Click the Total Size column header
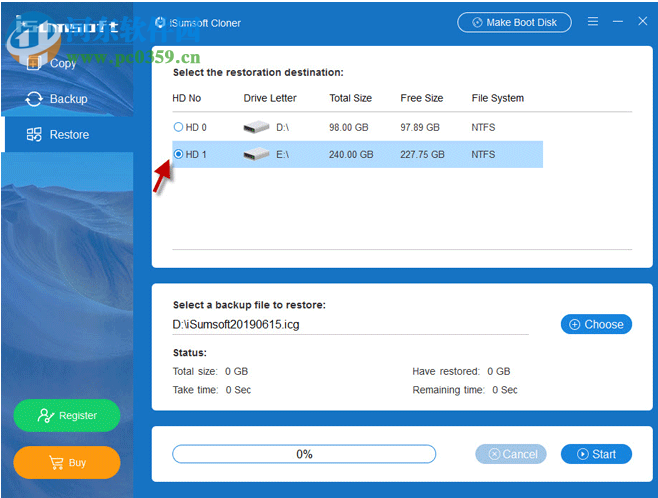 point(350,98)
